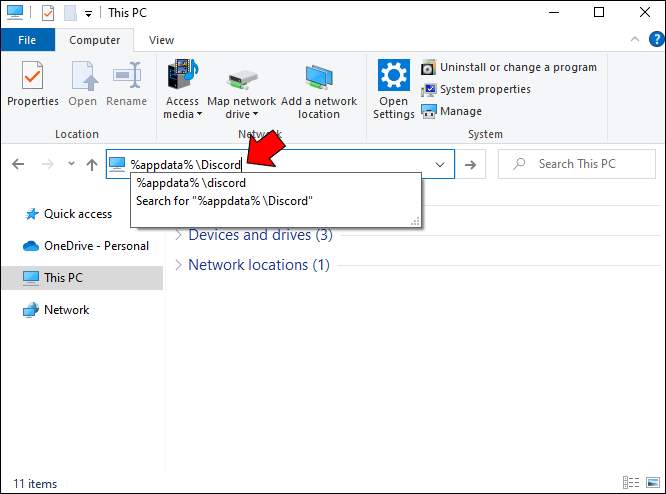Image resolution: width=666 pixels, height=494 pixels.
Task: Switch to the Computer ribbon tab
Action: [94, 40]
